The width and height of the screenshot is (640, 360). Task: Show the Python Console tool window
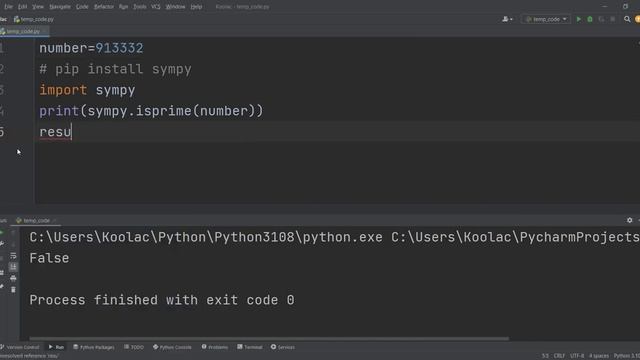pos(172,347)
